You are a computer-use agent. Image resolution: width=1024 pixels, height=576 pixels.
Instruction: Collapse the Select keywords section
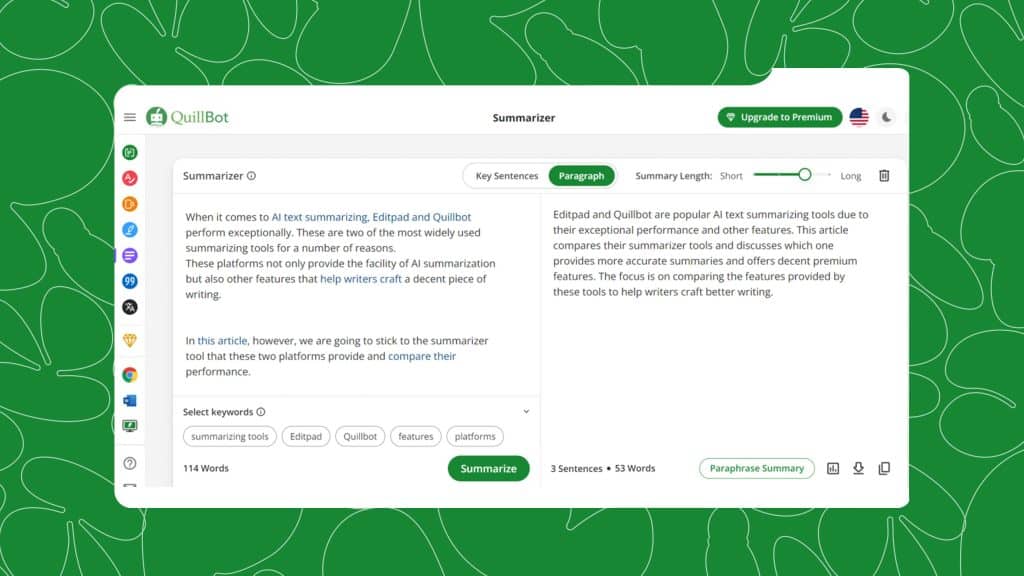pos(526,411)
